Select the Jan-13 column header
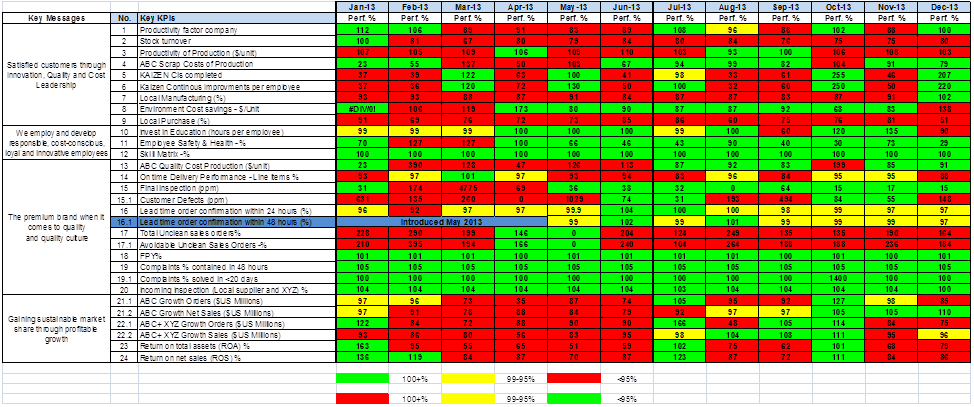 click(x=362, y=6)
